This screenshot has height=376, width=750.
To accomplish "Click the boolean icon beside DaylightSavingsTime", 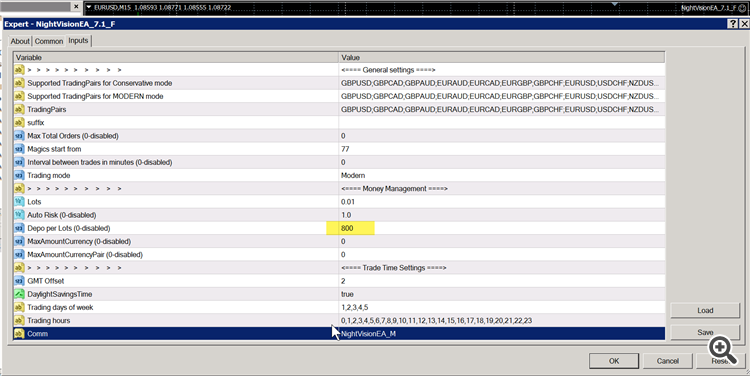I will click(x=19, y=294).
